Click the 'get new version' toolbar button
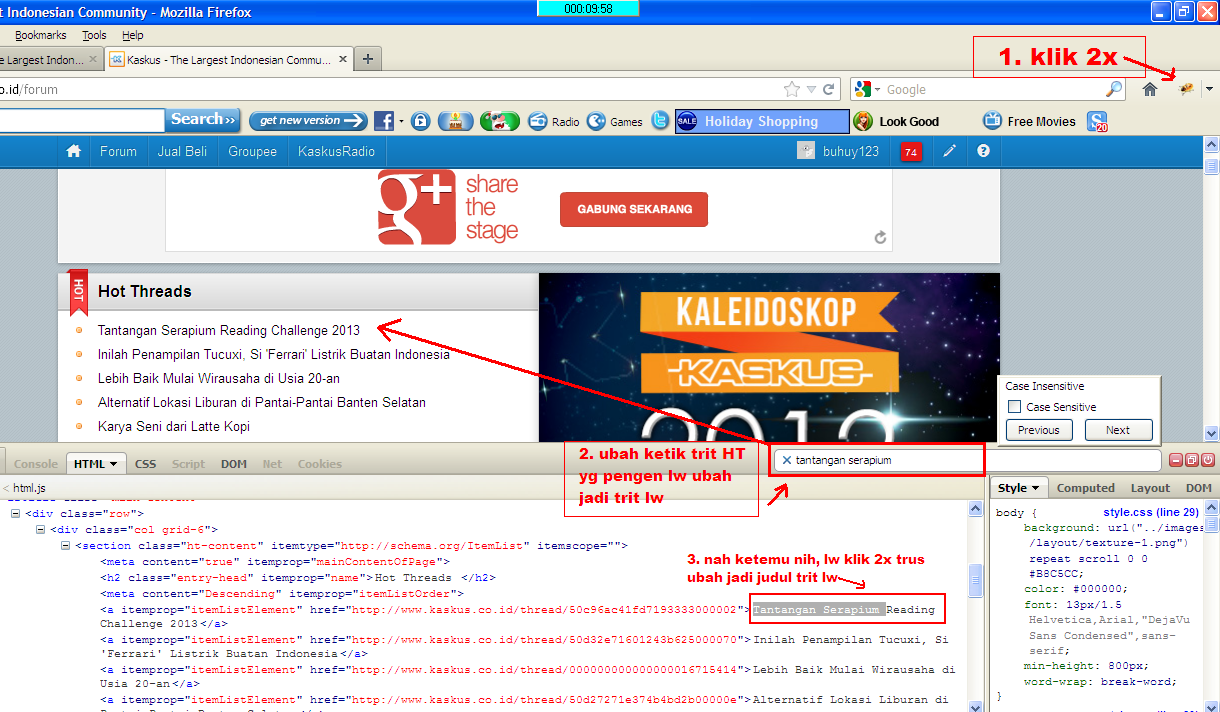This screenshot has width=1220, height=712. coord(308,121)
